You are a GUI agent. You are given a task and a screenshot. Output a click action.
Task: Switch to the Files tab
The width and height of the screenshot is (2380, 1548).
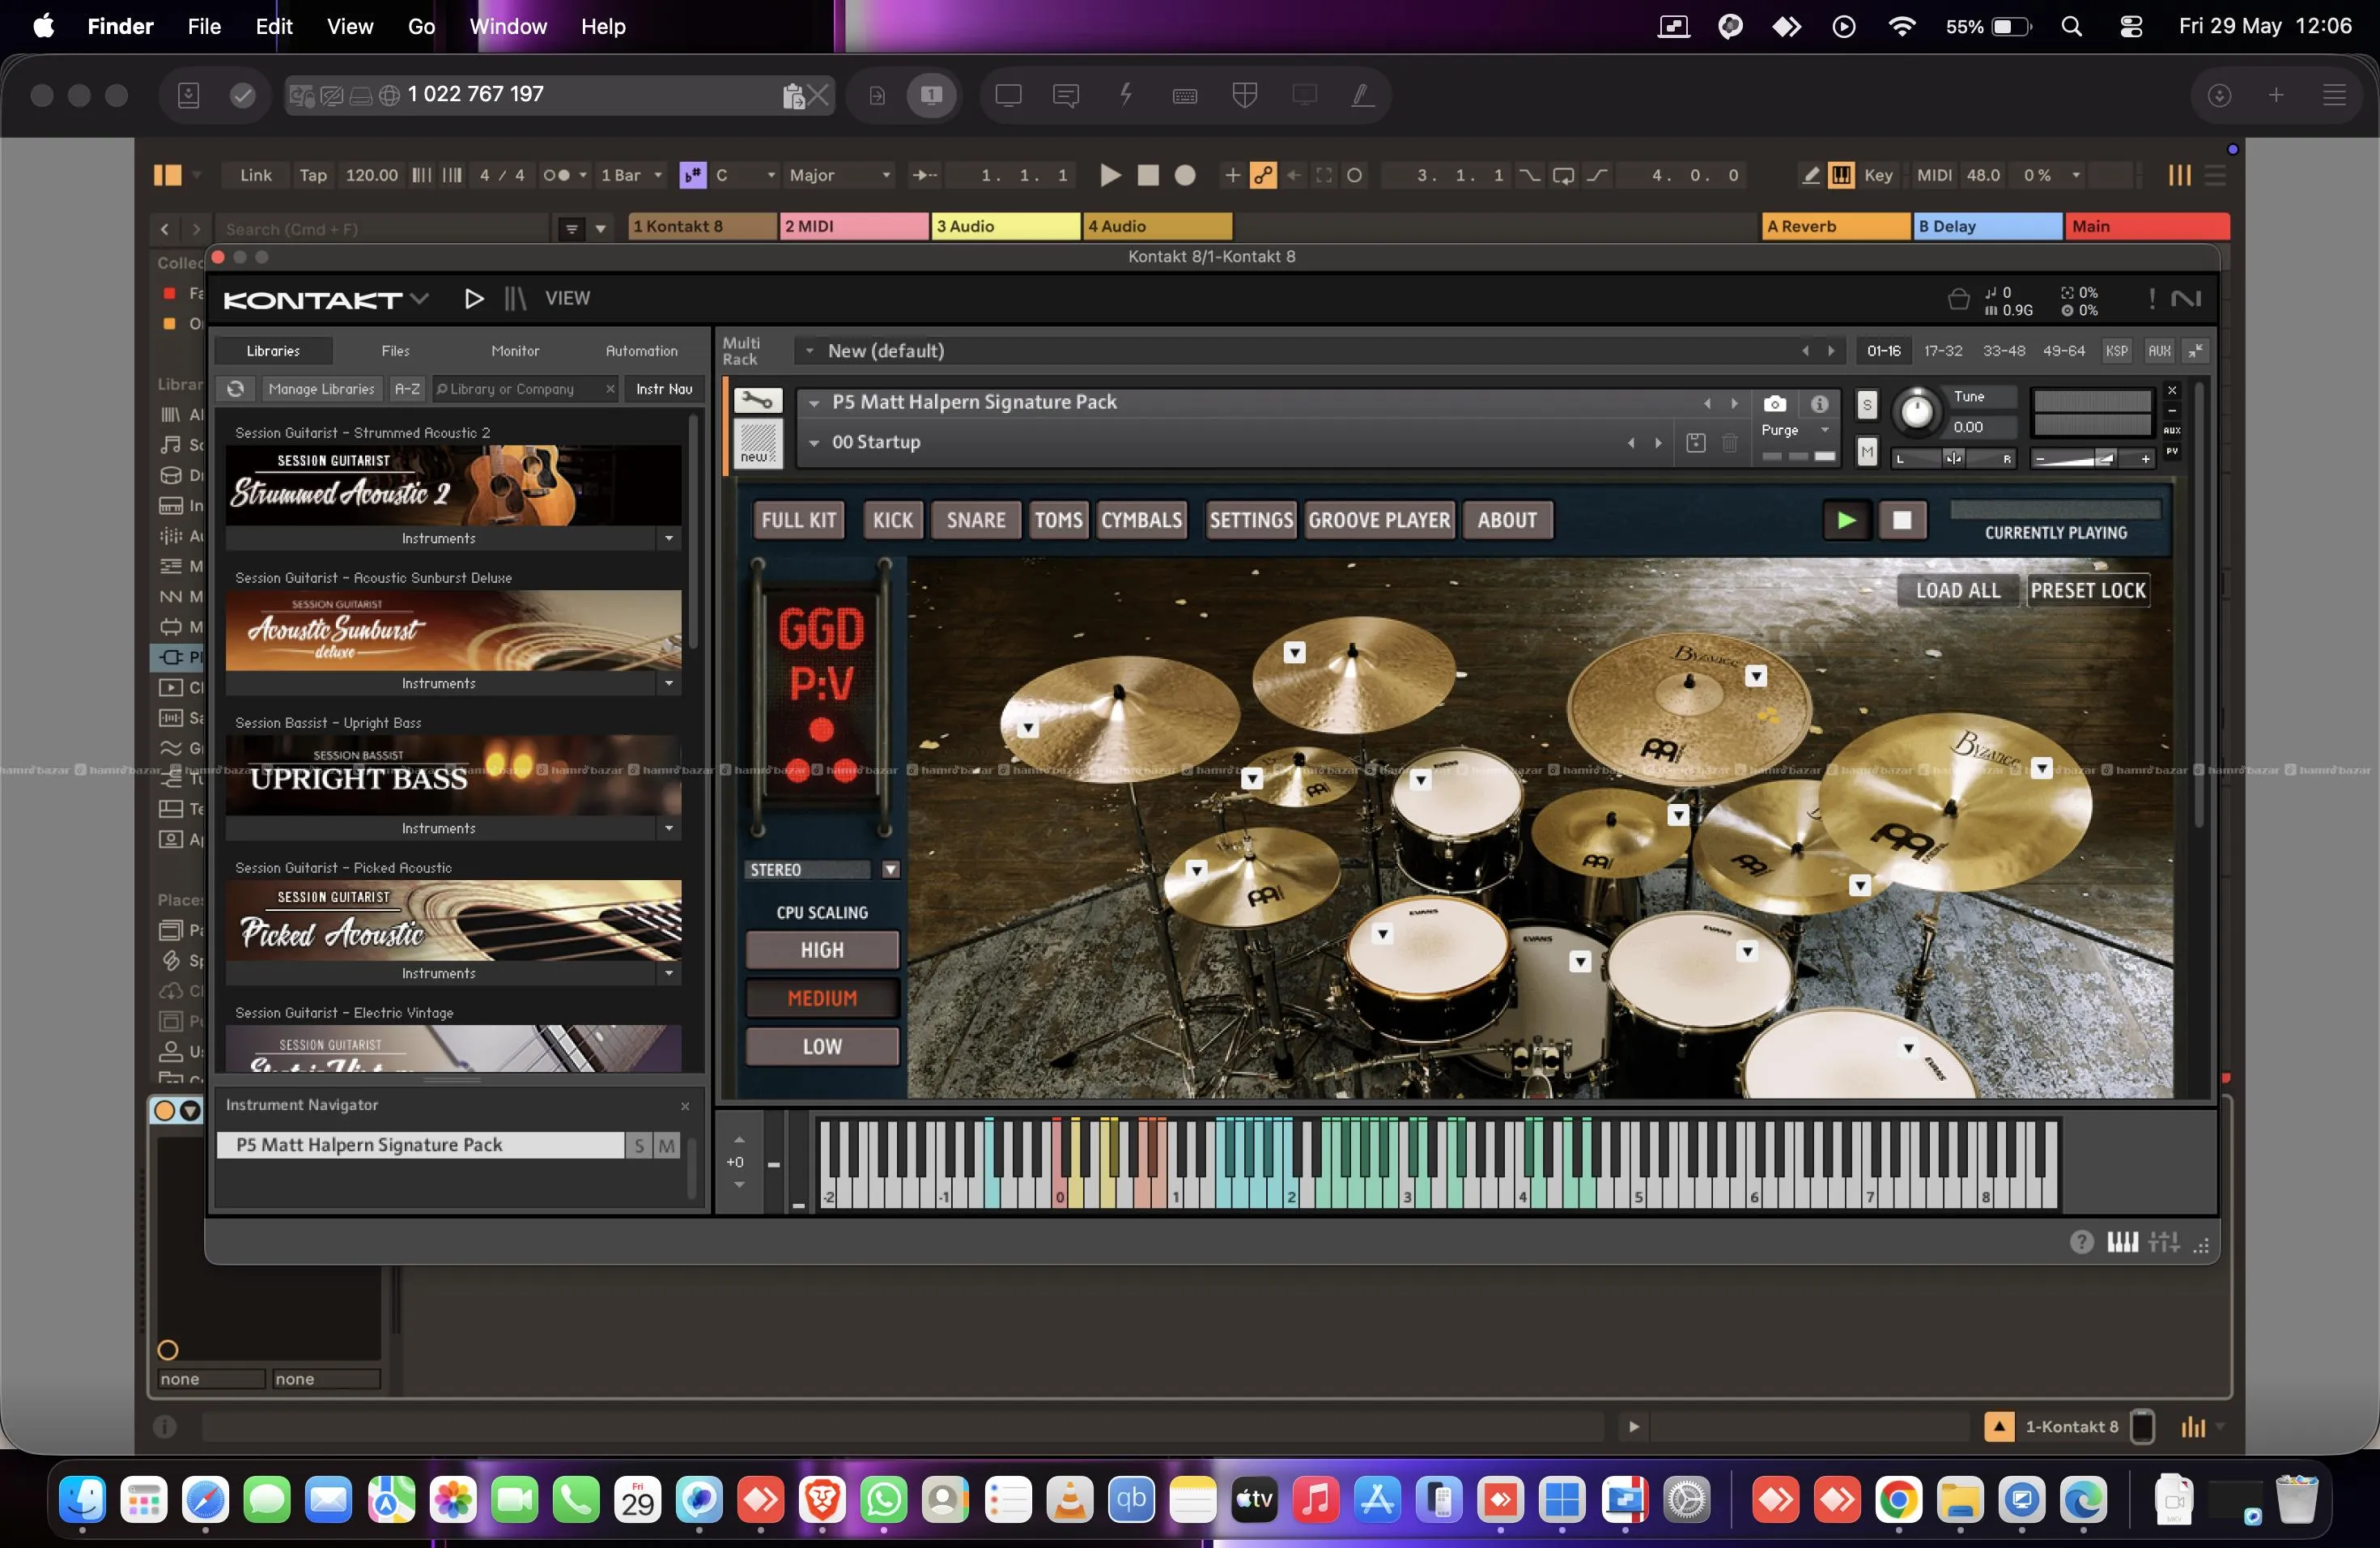[x=395, y=351]
